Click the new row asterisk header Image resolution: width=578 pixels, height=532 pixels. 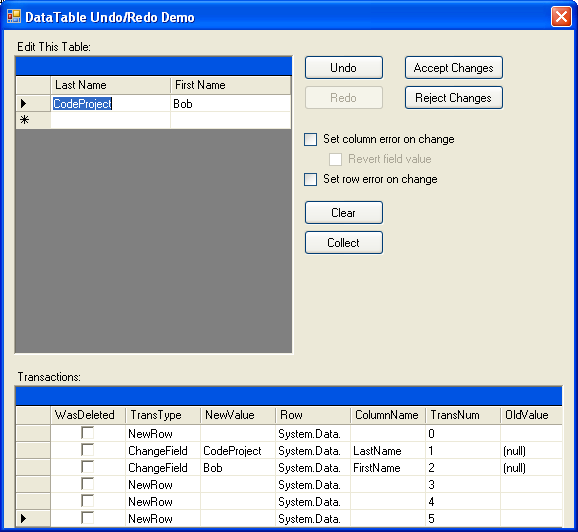(x=33, y=120)
